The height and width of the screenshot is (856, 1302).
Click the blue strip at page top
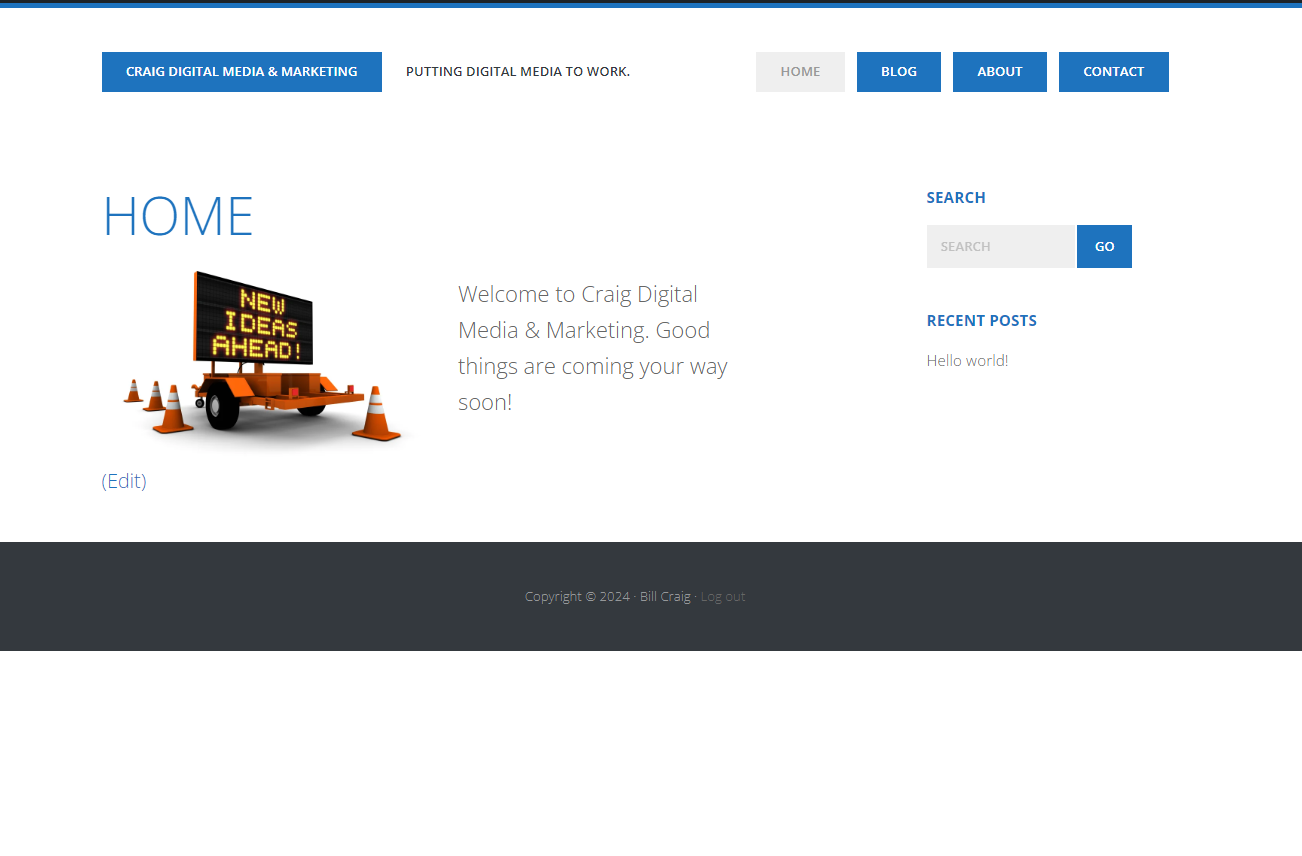click(x=650, y=4)
